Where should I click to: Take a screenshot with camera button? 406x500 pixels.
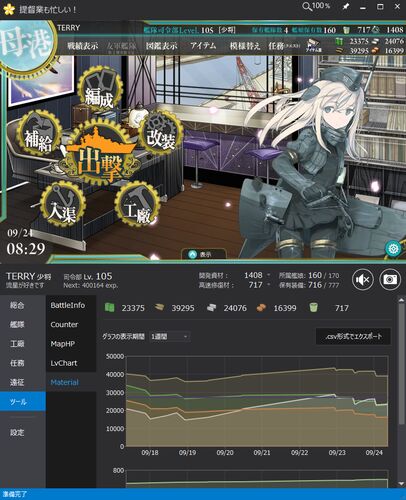pyautogui.click(x=390, y=279)
